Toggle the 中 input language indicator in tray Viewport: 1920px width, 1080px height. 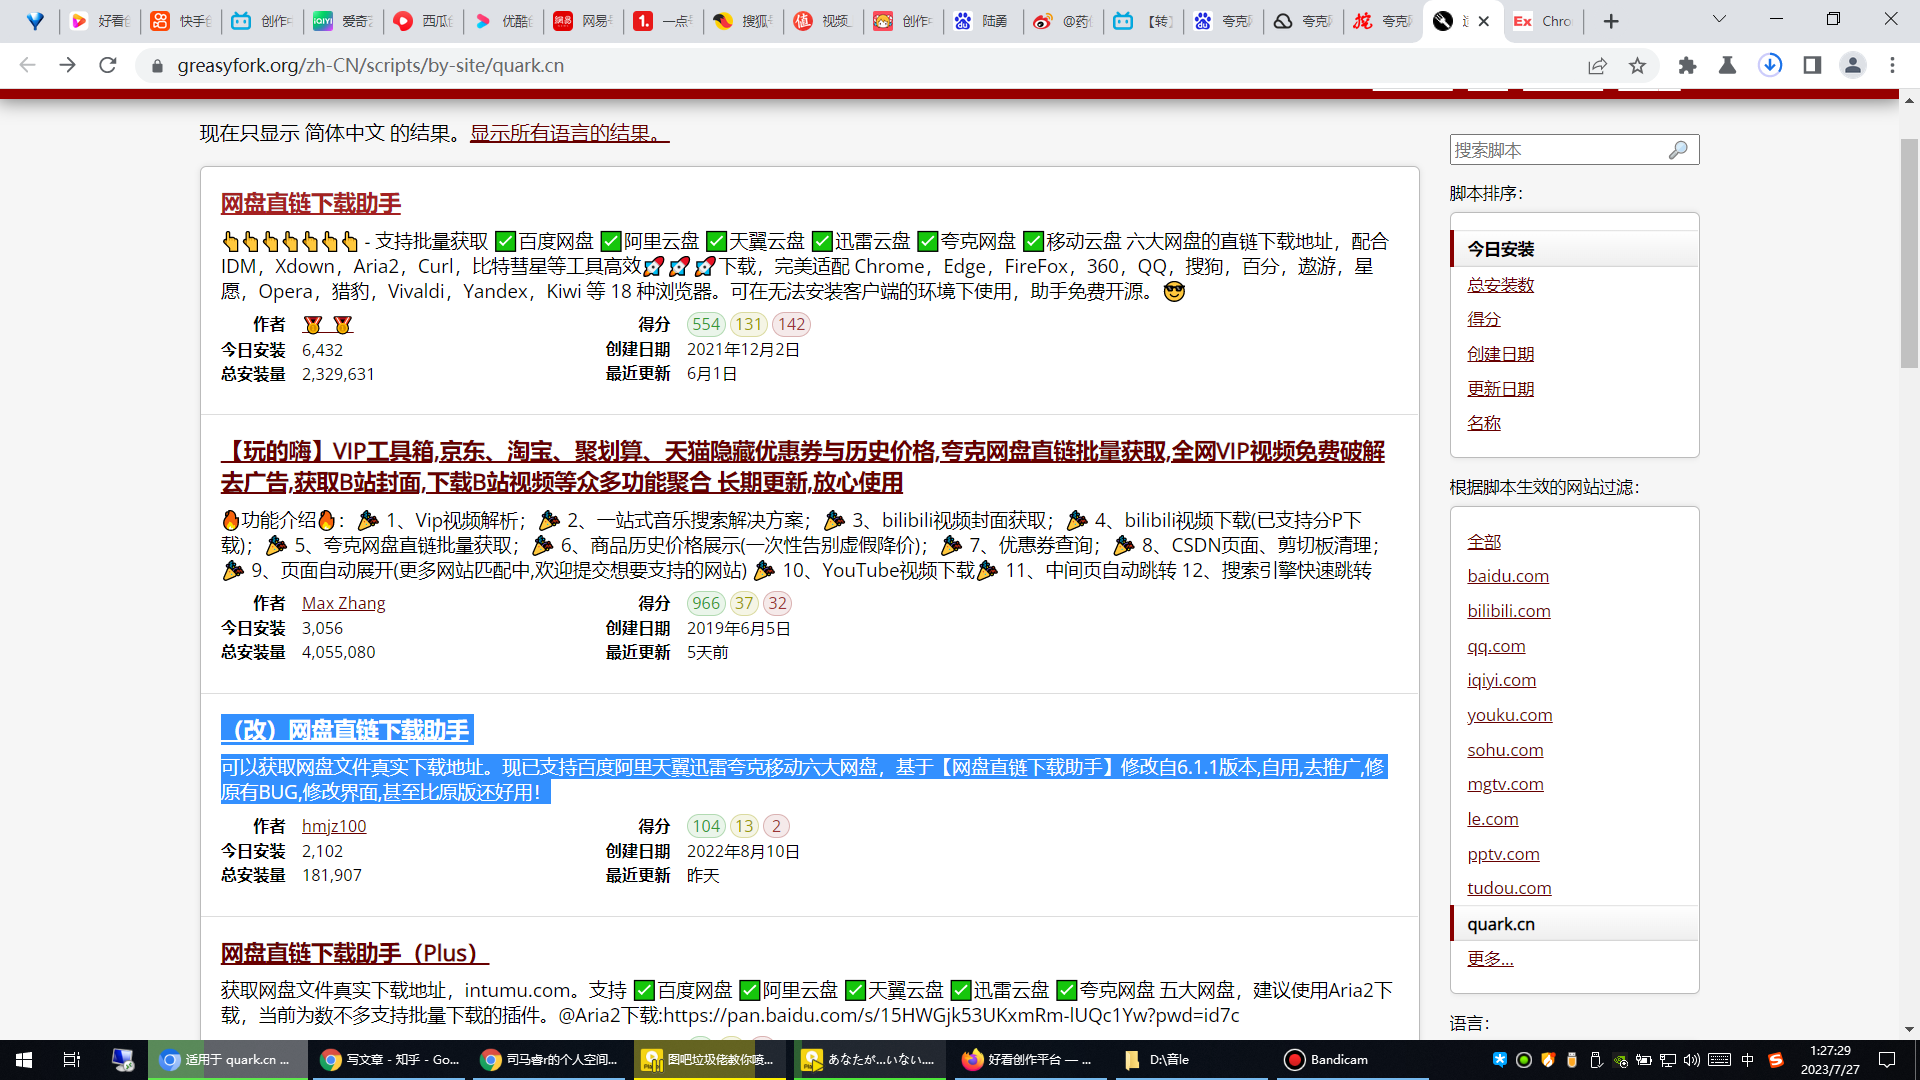click(1747, 1059)
